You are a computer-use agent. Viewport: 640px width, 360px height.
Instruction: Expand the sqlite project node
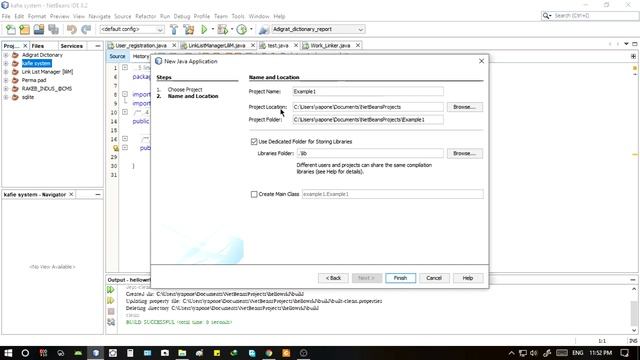click(x=6, y=97)
